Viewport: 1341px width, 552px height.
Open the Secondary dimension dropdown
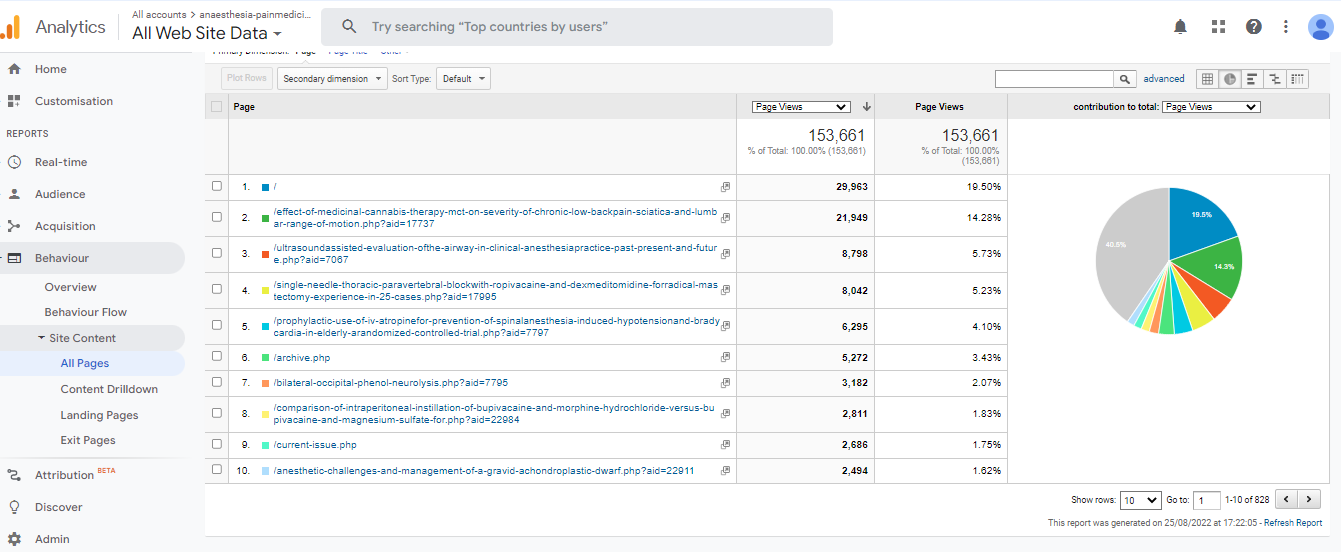(332, 79)
